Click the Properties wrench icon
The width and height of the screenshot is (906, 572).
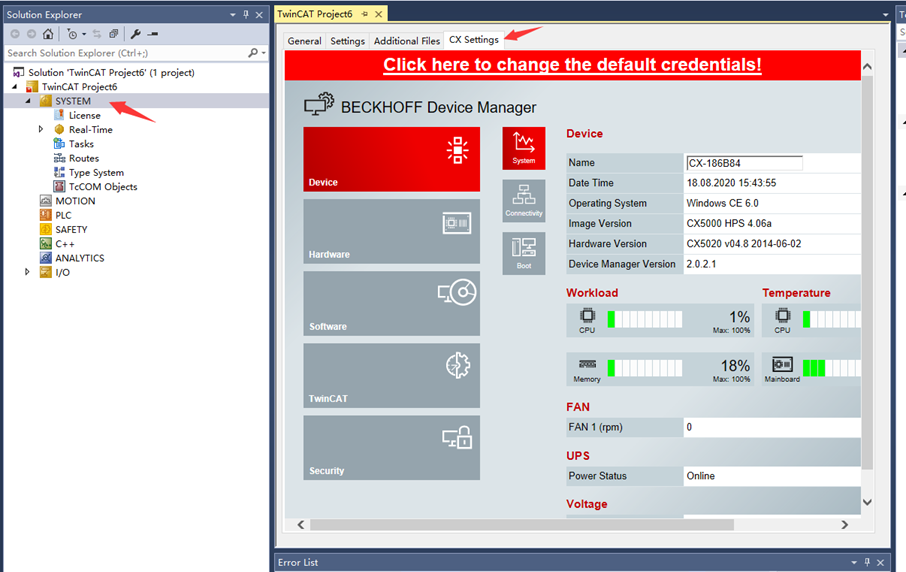136,34
